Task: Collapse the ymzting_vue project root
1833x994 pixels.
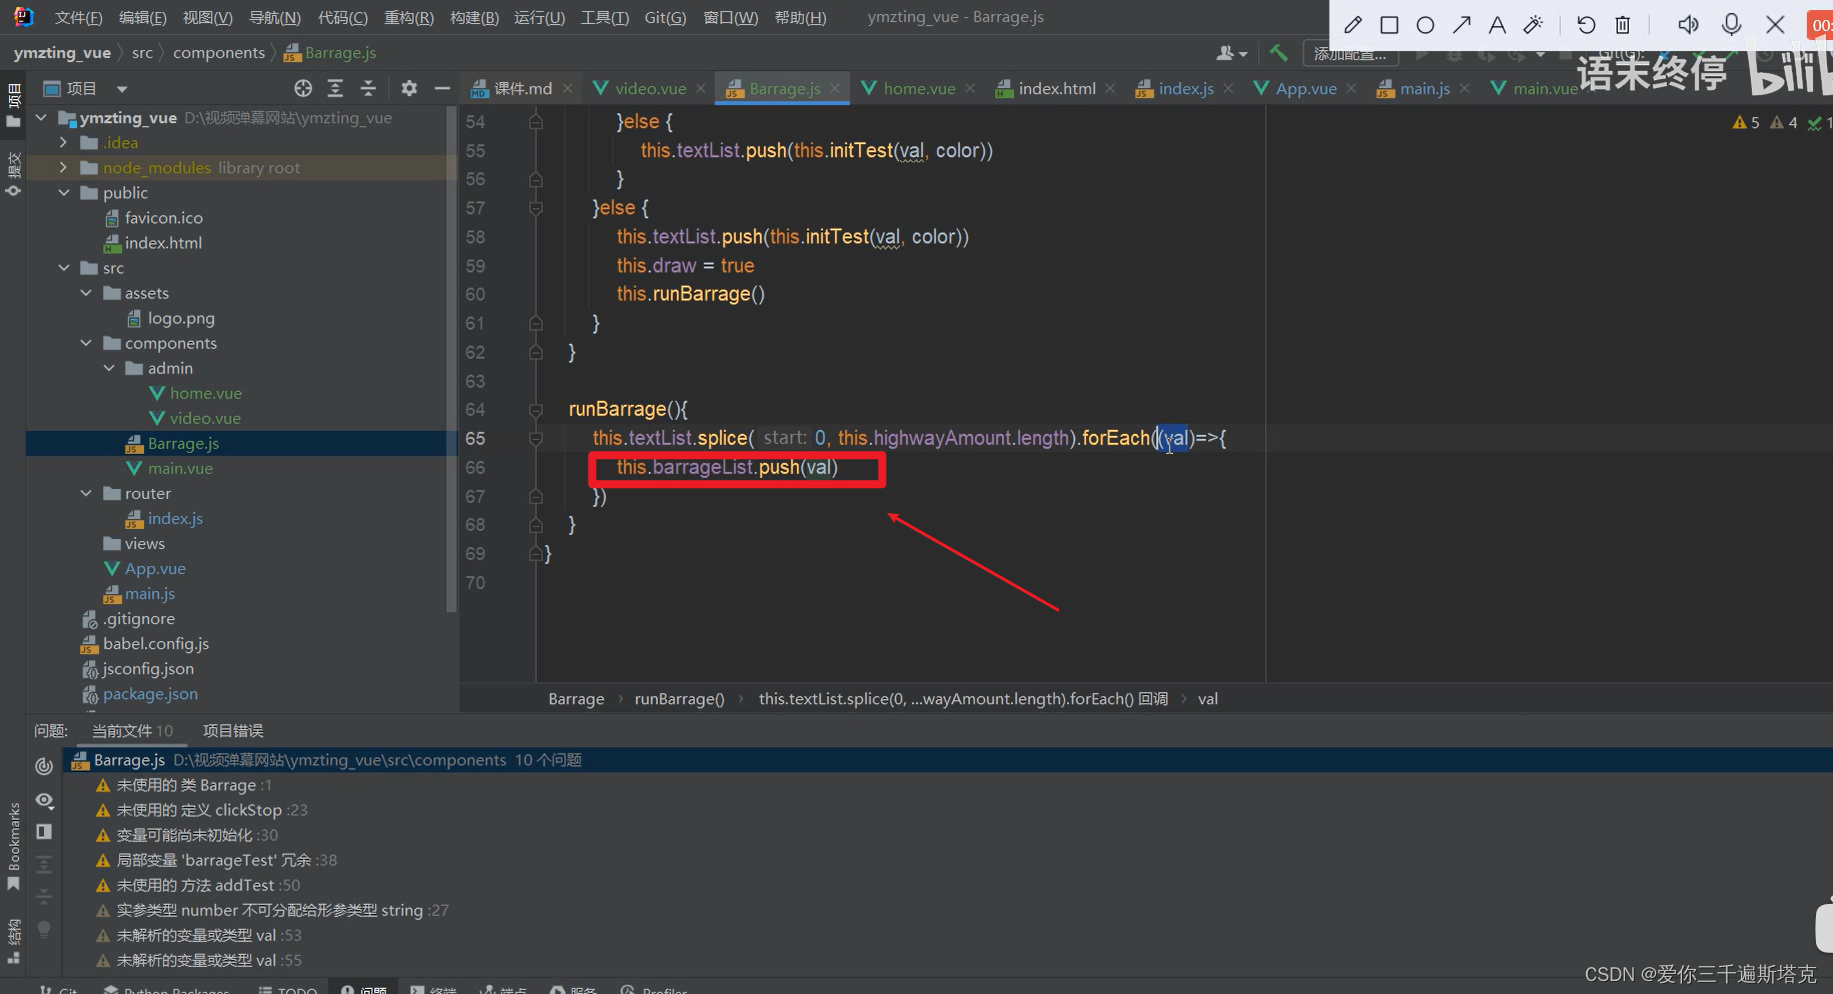Action: click(41, 118)
